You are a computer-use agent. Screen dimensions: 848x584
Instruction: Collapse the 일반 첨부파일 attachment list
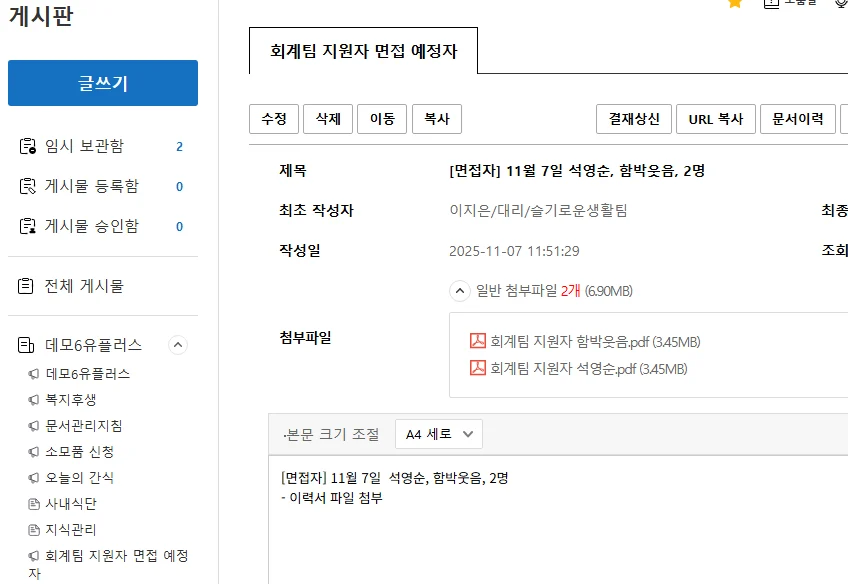coord(459,291)
